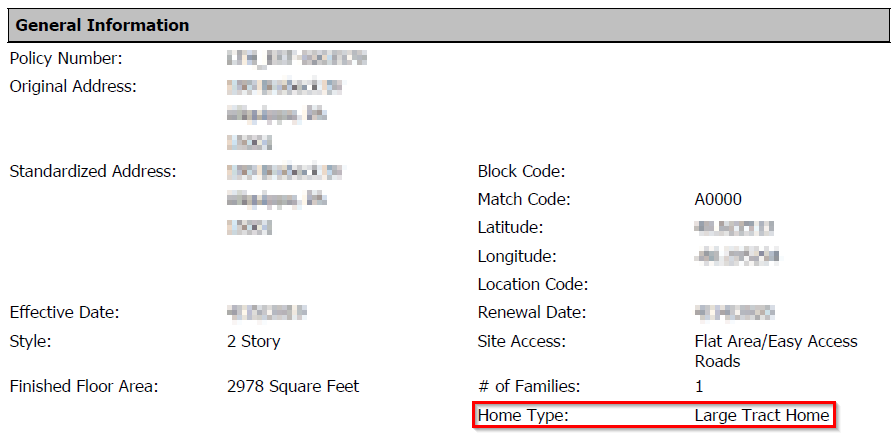Click the highlighted Home Type label
Screen dimensions: 895x433
tap(523, 415)
